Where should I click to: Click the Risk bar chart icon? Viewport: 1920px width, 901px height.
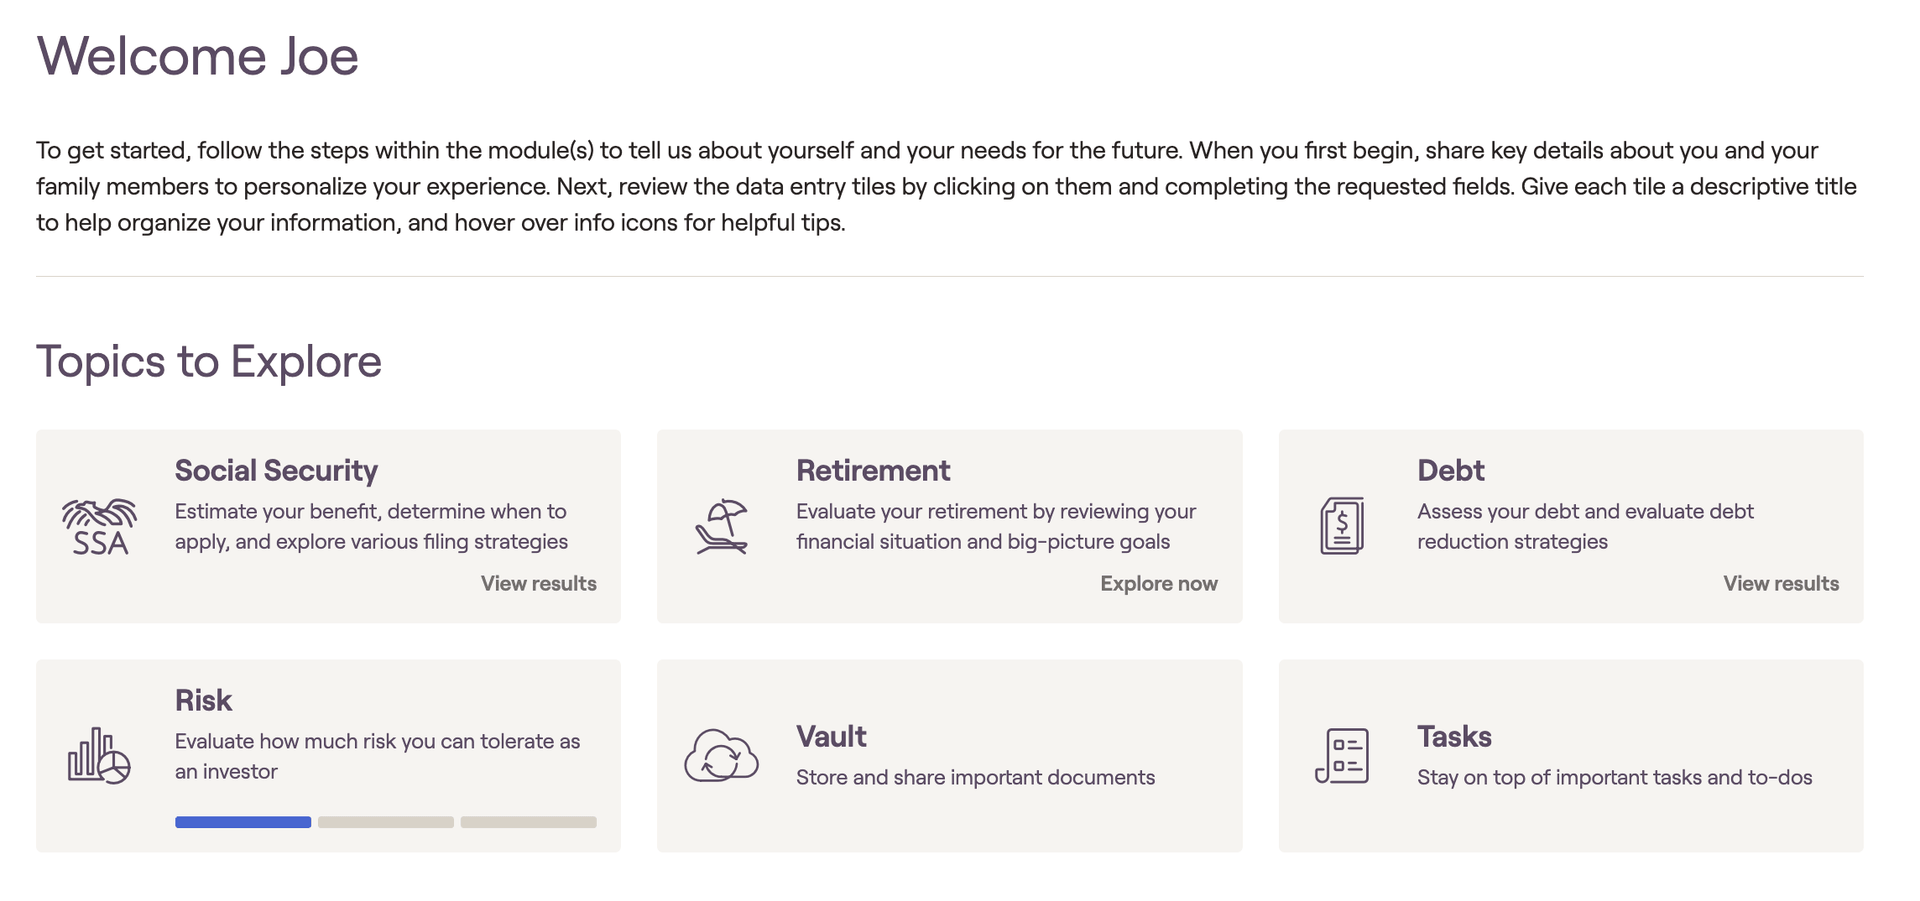point(99,756)
